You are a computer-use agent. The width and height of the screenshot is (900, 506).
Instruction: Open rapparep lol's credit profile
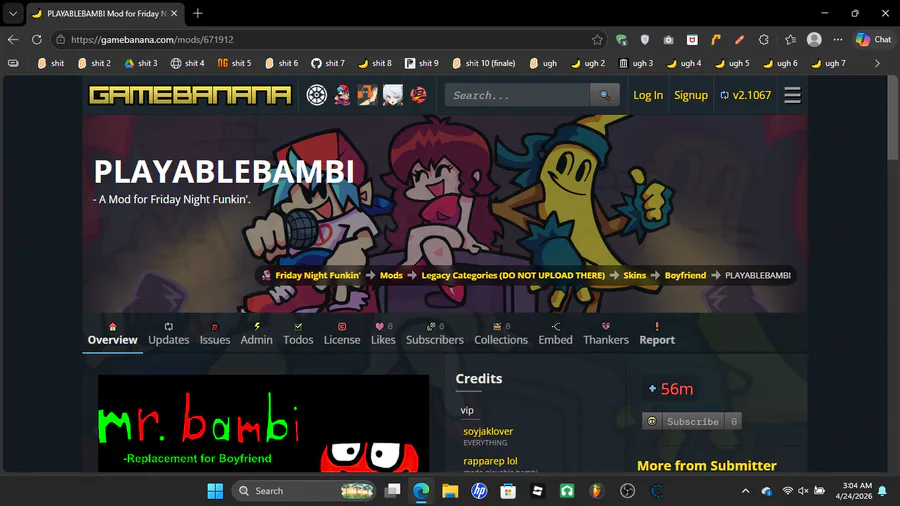coord(490,461)
